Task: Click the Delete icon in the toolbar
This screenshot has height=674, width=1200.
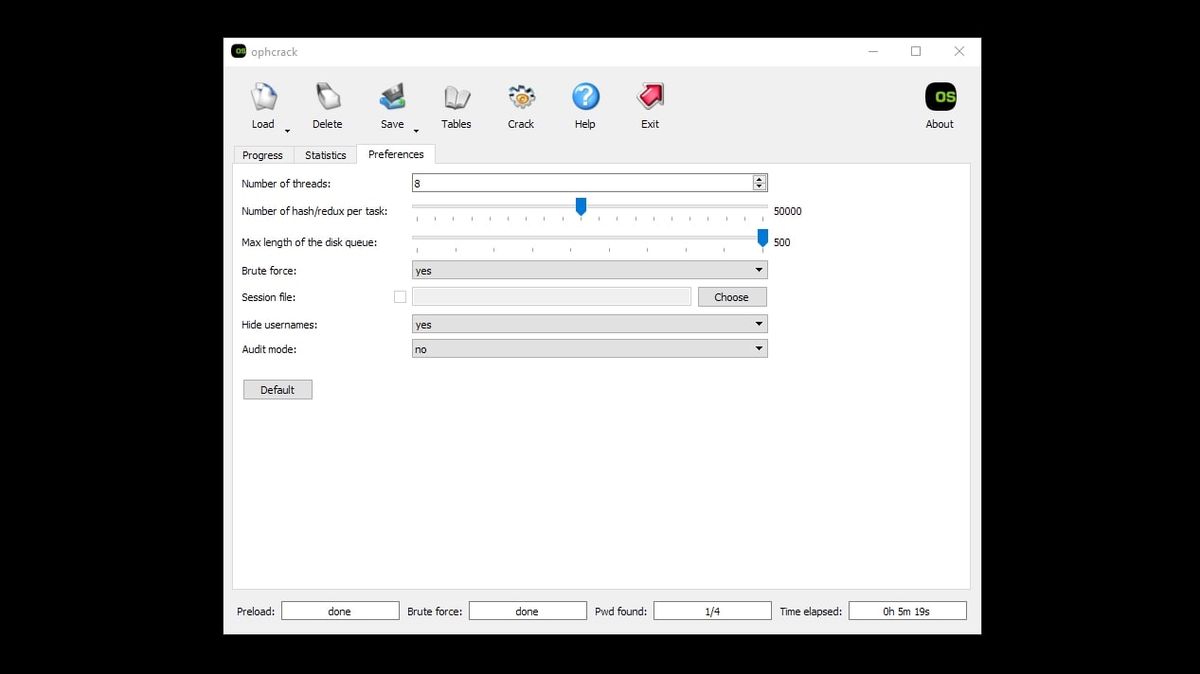Action: tap(327, 97)
